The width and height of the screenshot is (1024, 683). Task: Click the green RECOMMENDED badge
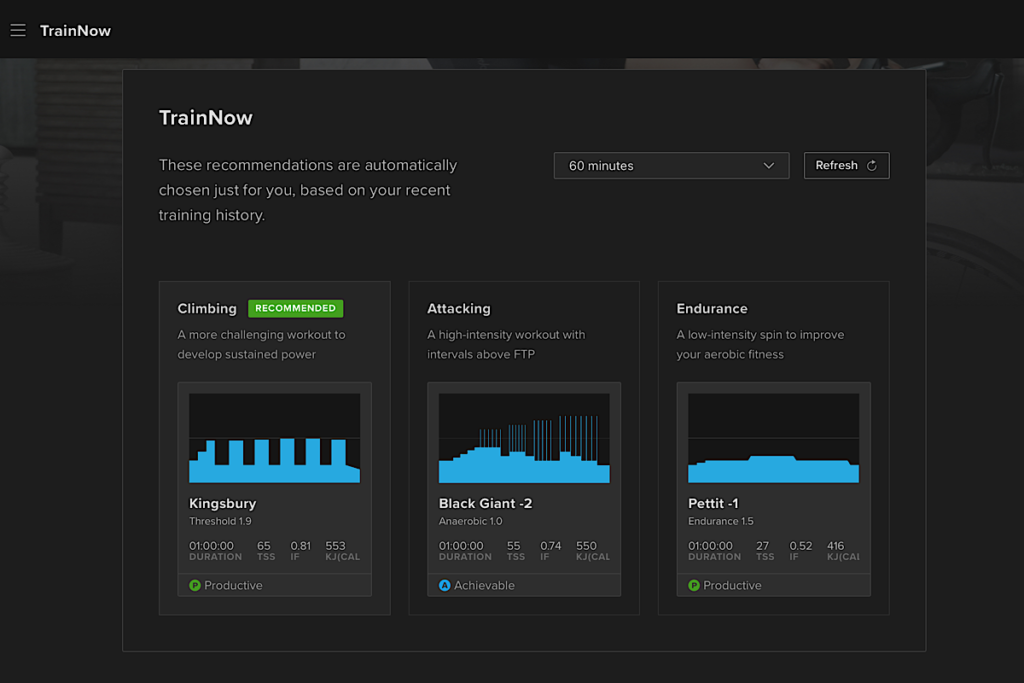click(295, 309)
